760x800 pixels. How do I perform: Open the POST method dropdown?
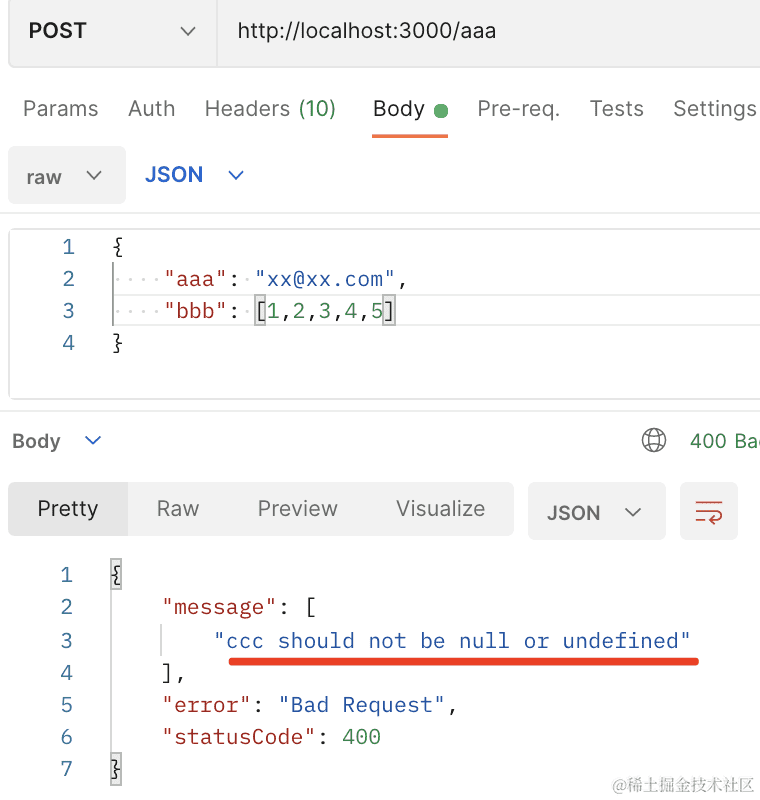[x=112, y=31]
